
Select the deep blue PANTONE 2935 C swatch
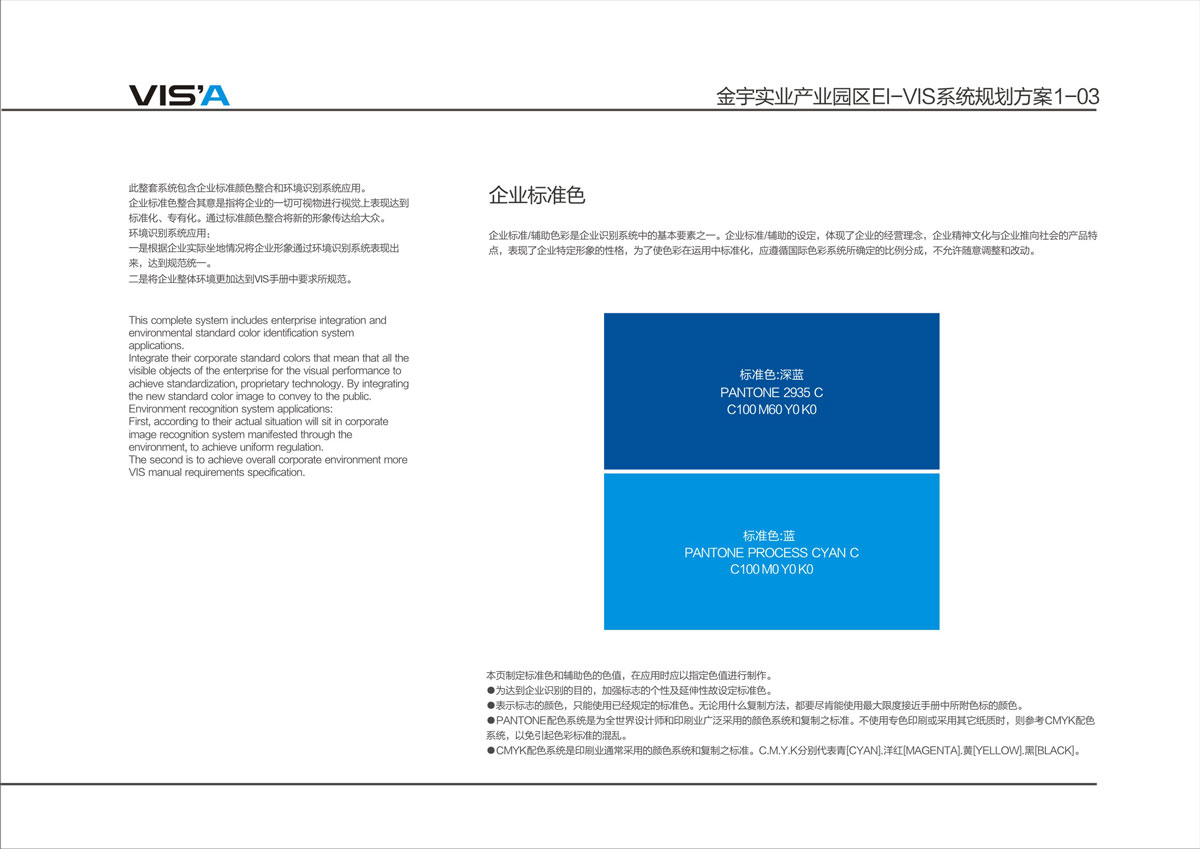(771, 390)
